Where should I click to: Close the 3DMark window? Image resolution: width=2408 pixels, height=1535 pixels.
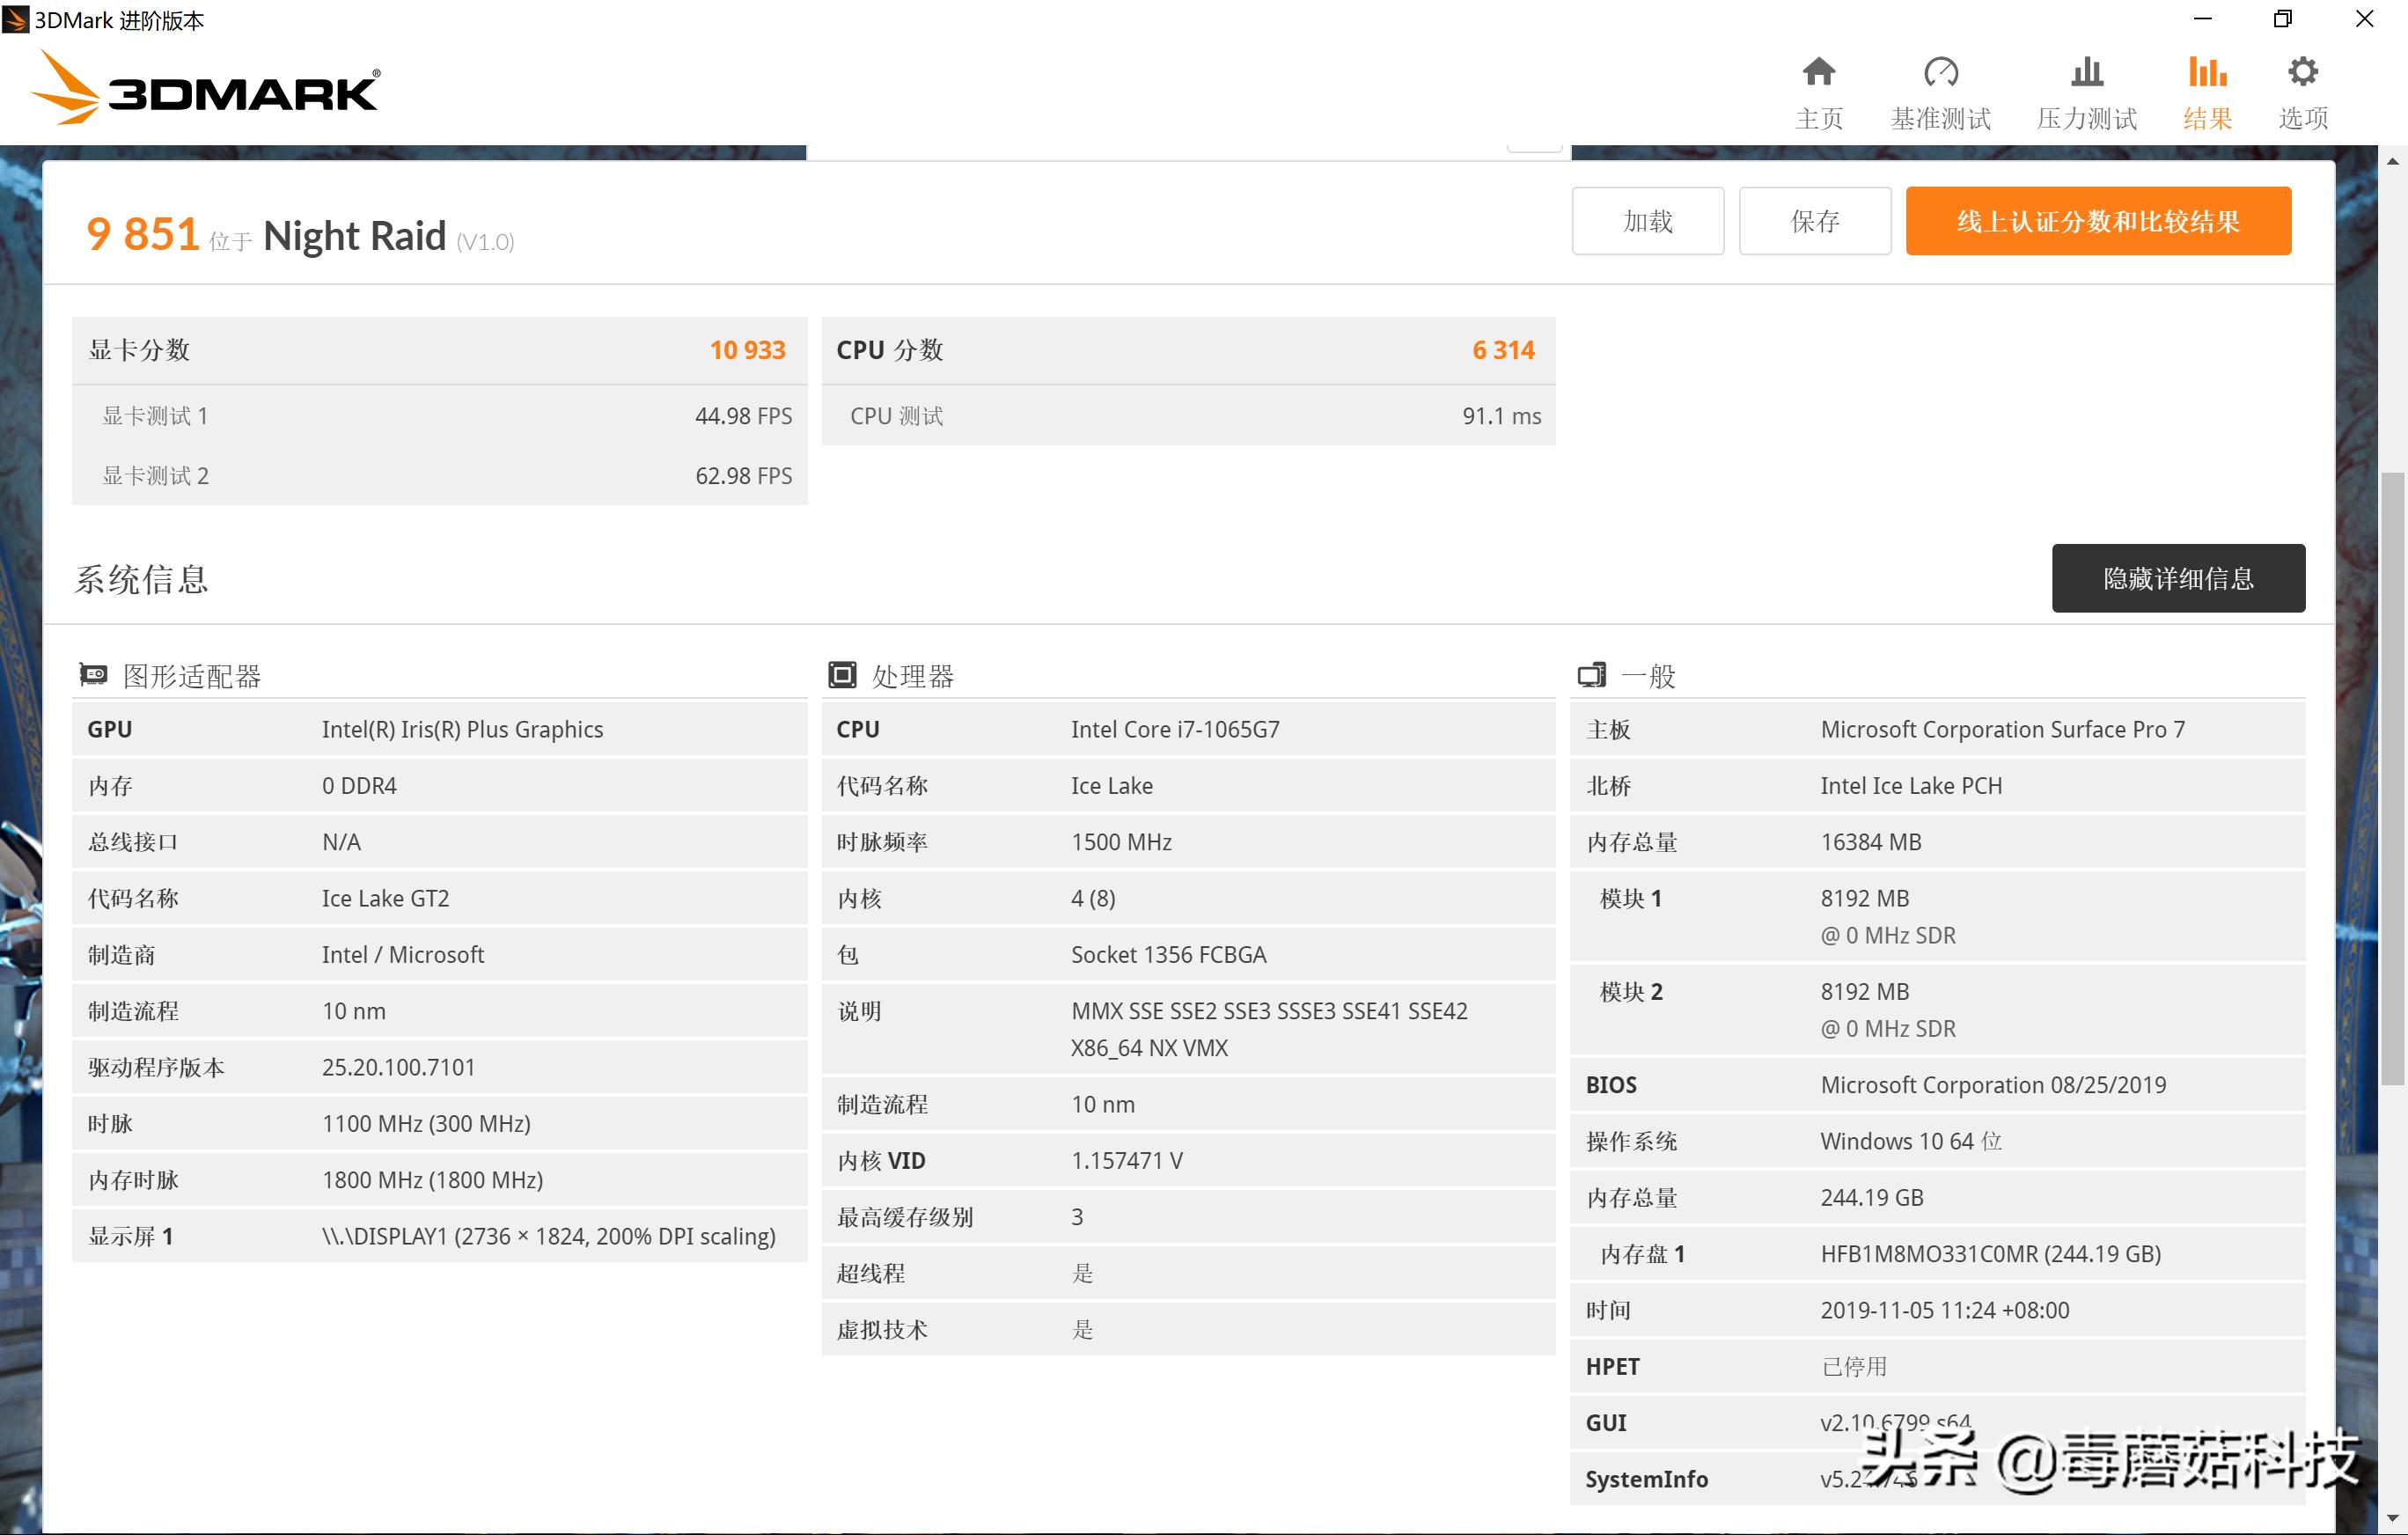[x=2364, y=19]
